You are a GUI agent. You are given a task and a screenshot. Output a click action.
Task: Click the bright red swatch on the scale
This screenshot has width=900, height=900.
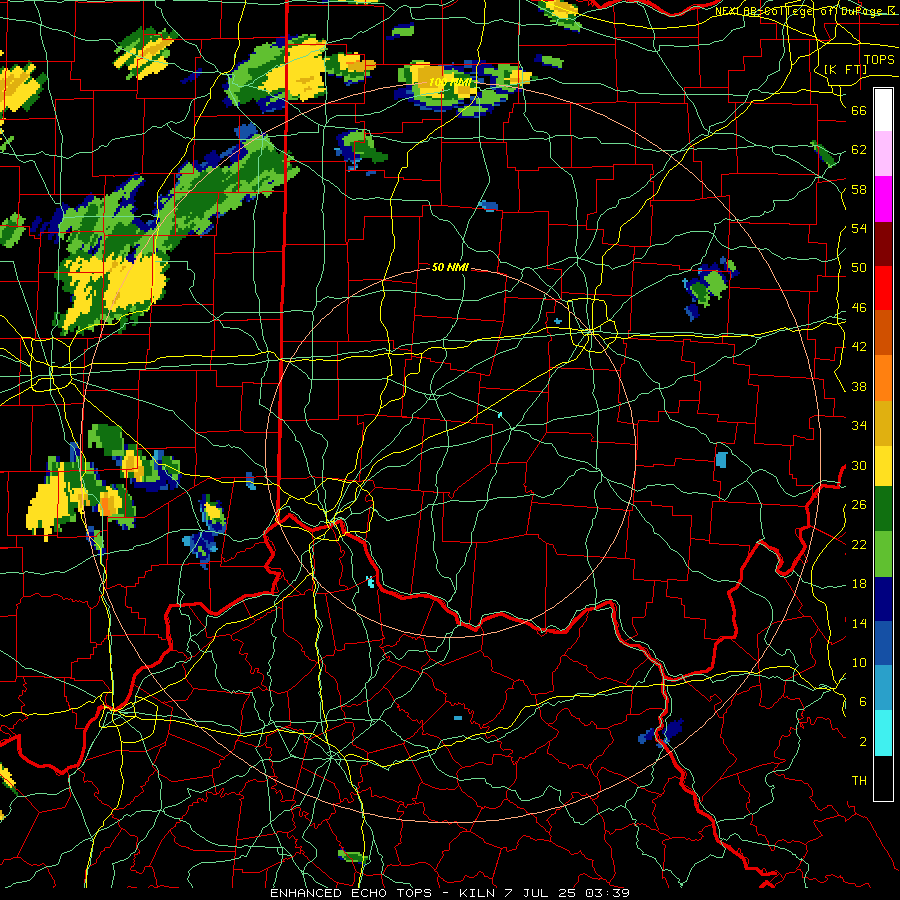tap(883, 288)
